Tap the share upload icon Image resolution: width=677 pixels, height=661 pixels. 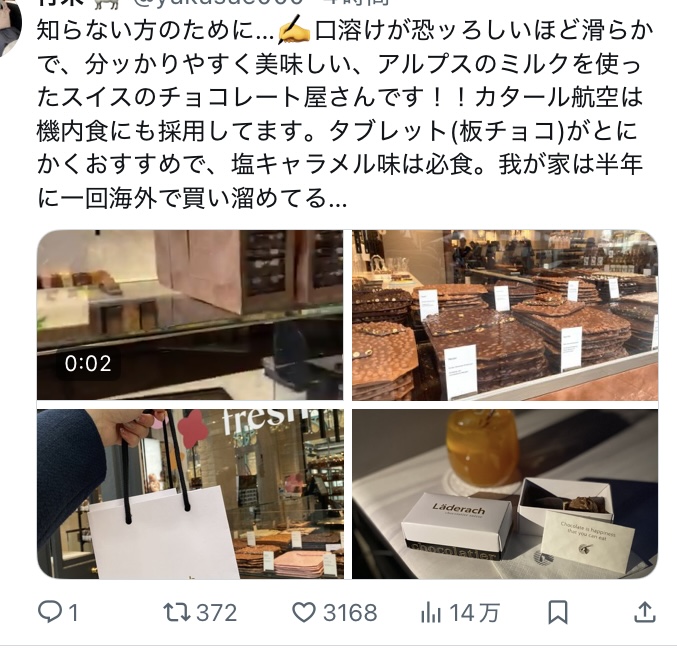coord(645,612)
